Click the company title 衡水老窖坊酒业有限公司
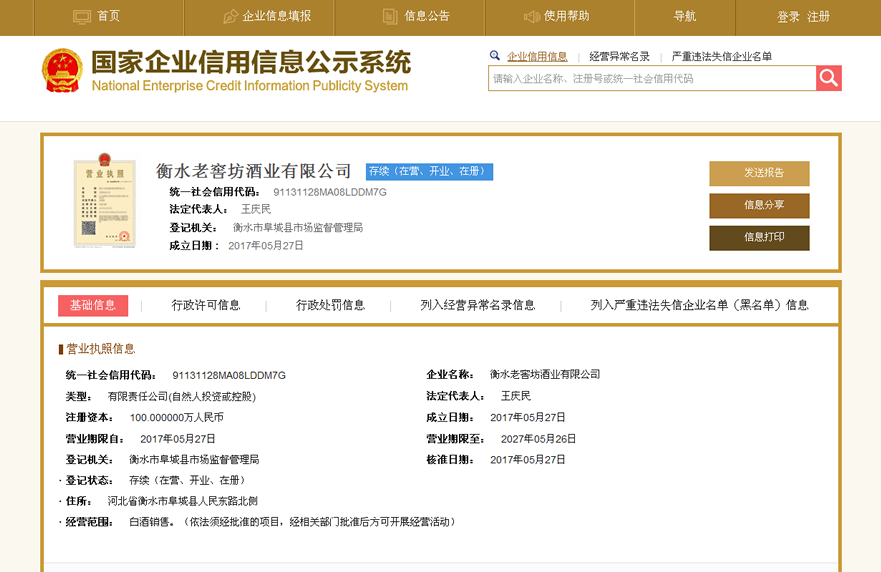This screenshot has height=572, width=881. [253, 171]
